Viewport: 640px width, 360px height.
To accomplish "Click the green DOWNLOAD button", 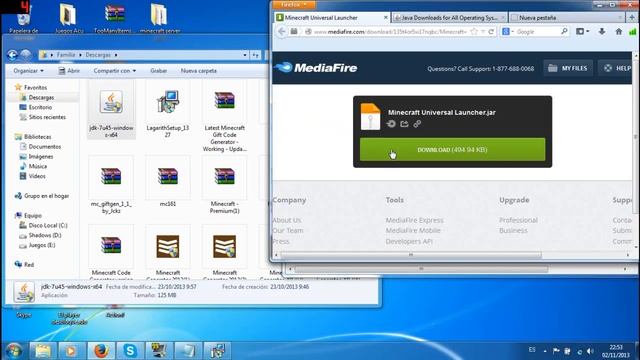I will coord(452,149).
